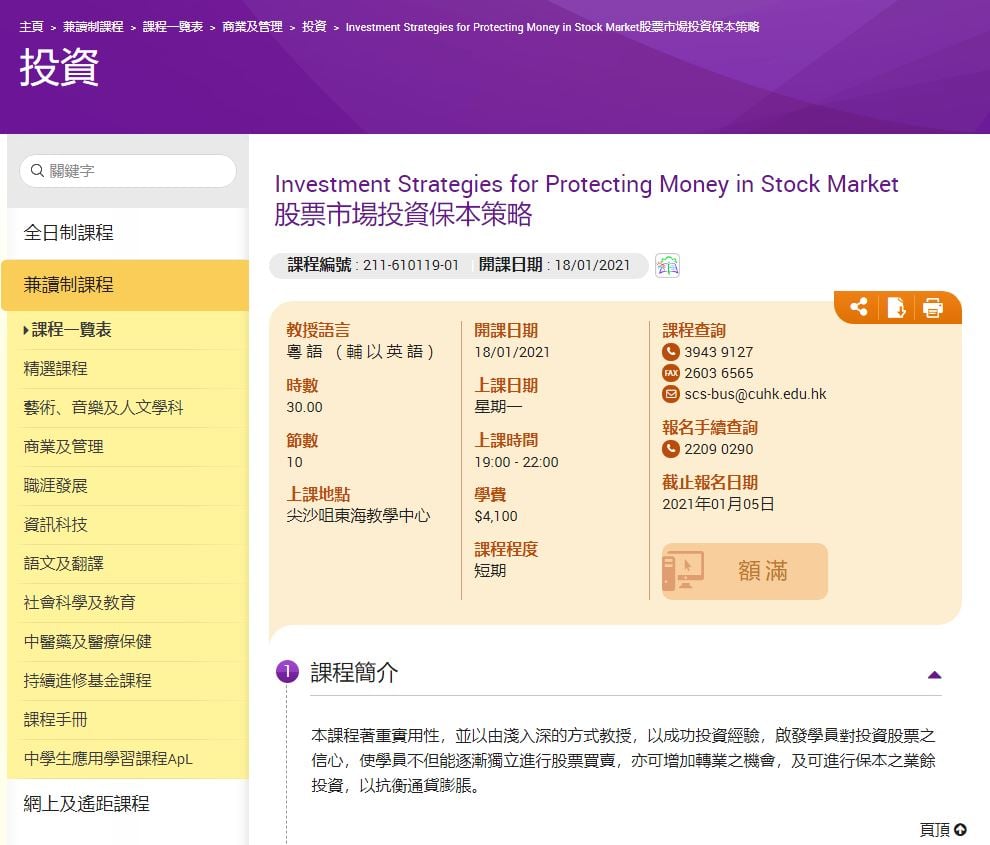The image size is (990, 845).
Task: Click the 課程程度 value 短期
Action: pos(490,571)
